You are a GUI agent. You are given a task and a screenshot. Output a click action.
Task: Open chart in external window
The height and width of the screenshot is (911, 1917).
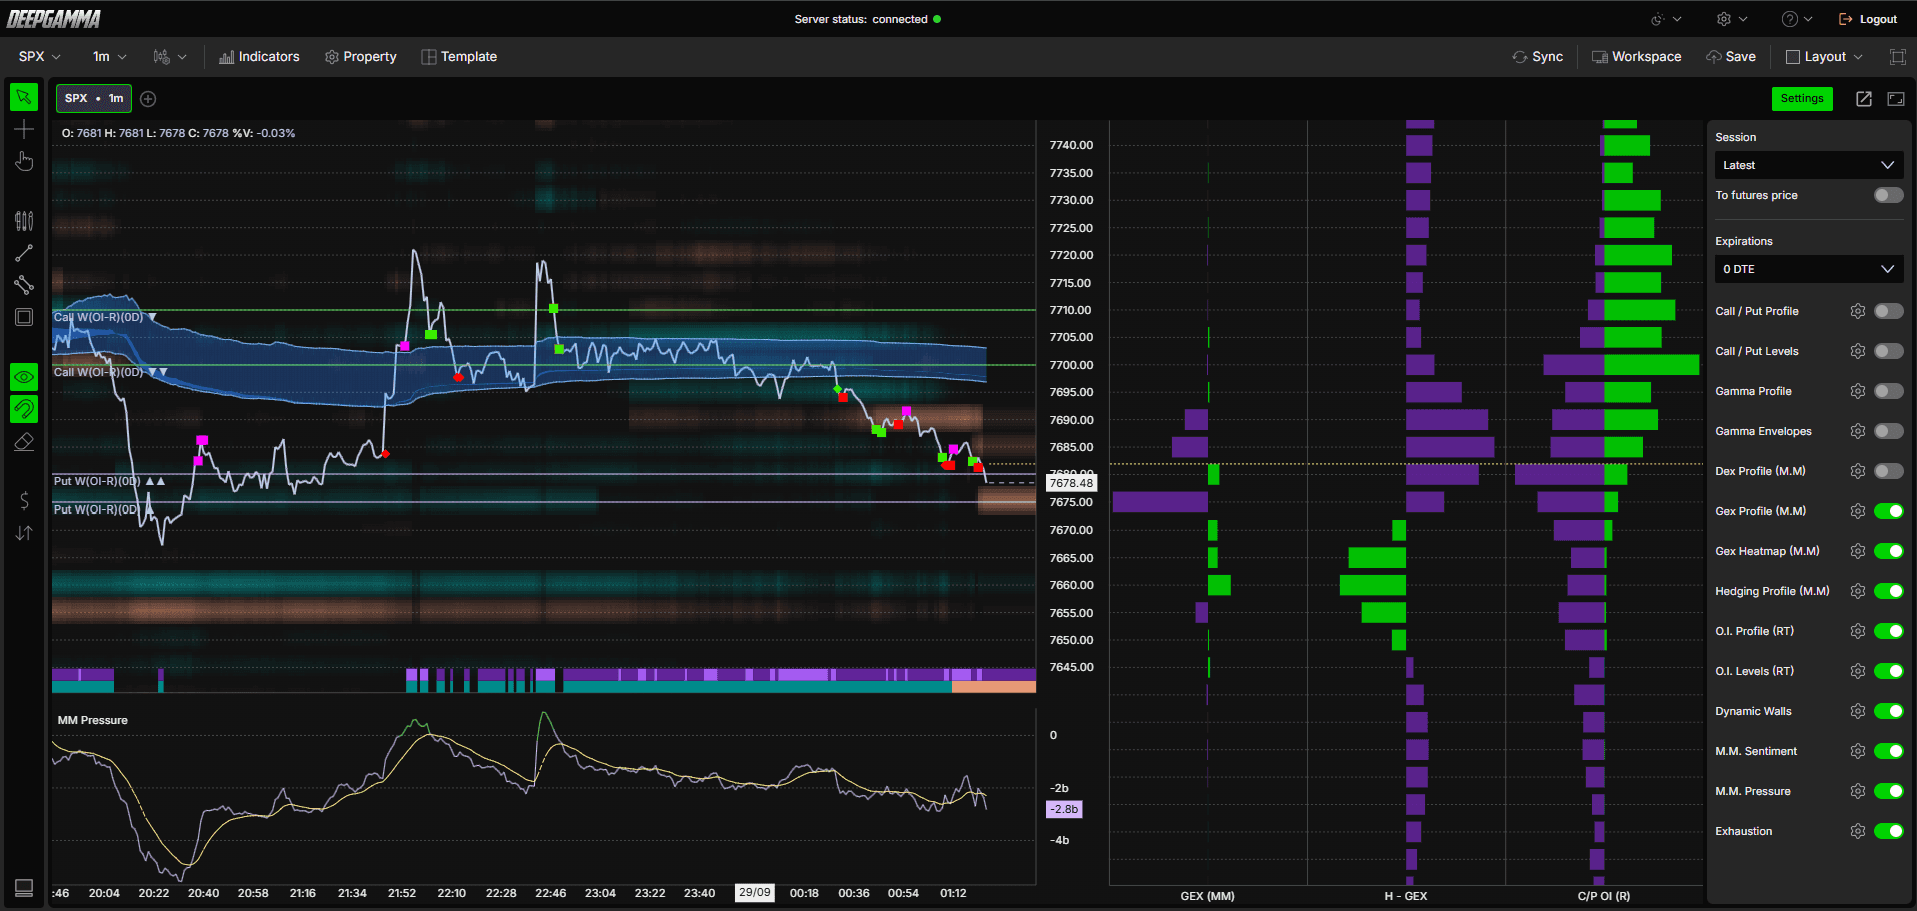coord(1864,98)
